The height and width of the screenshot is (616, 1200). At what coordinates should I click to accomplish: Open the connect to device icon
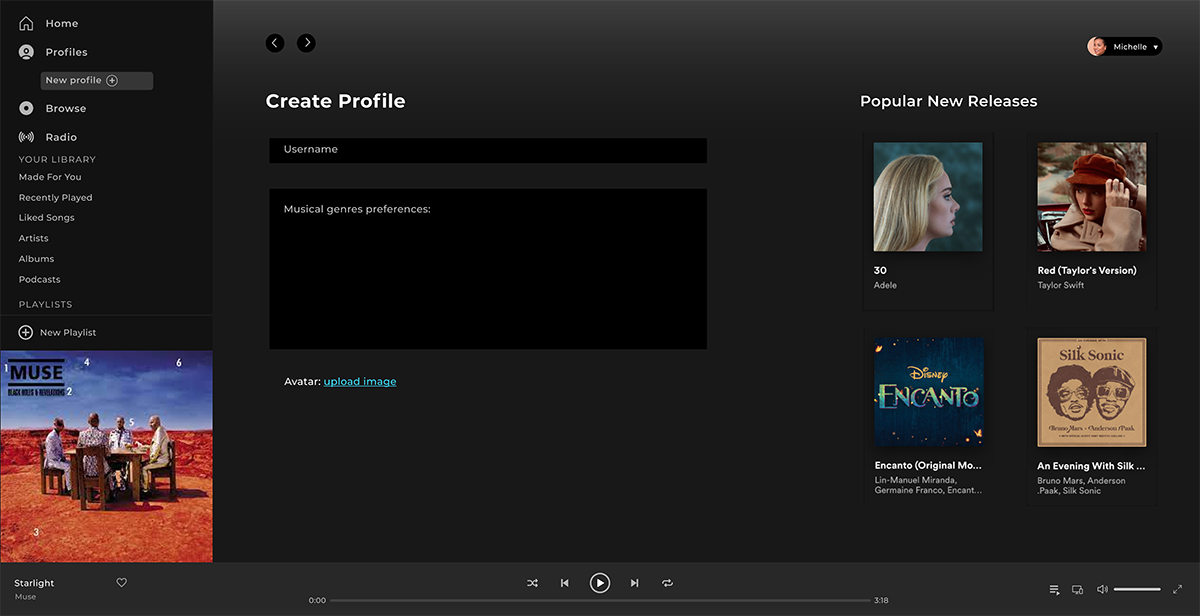click(x=1077, y=590)
